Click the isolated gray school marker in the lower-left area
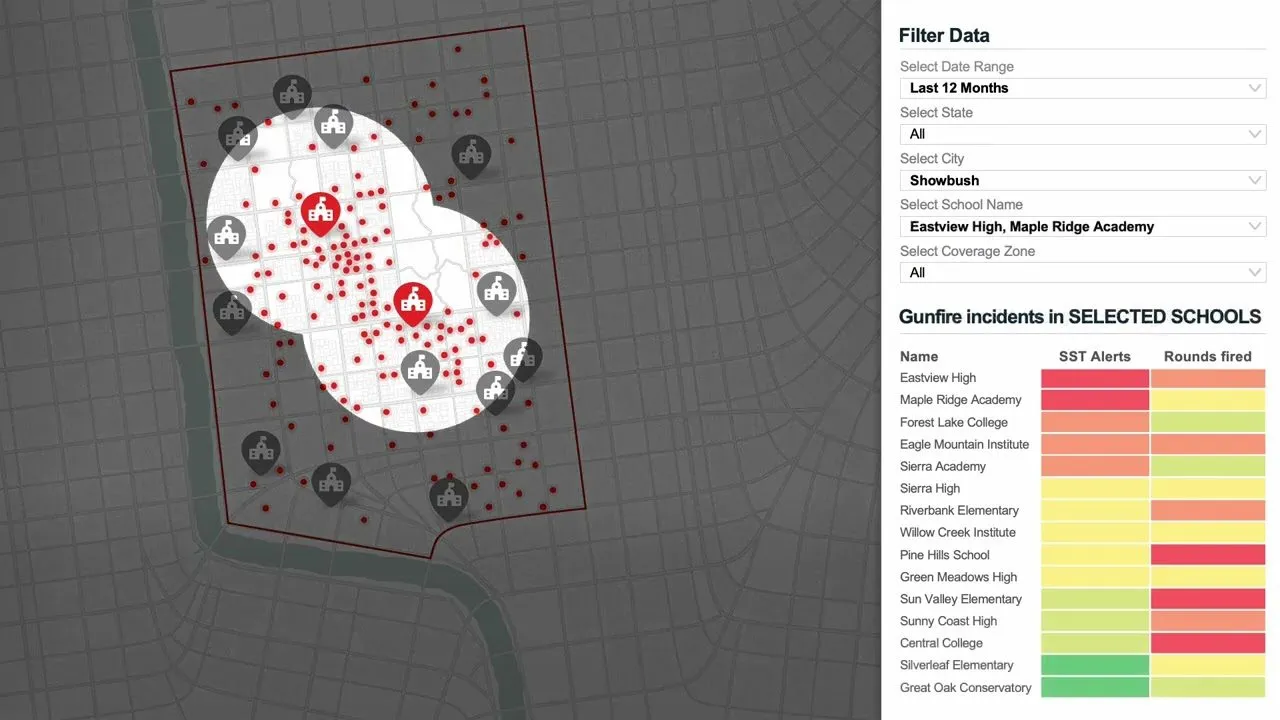The height and width of the screenshot is (720, 1280). [x=261, y=451]
